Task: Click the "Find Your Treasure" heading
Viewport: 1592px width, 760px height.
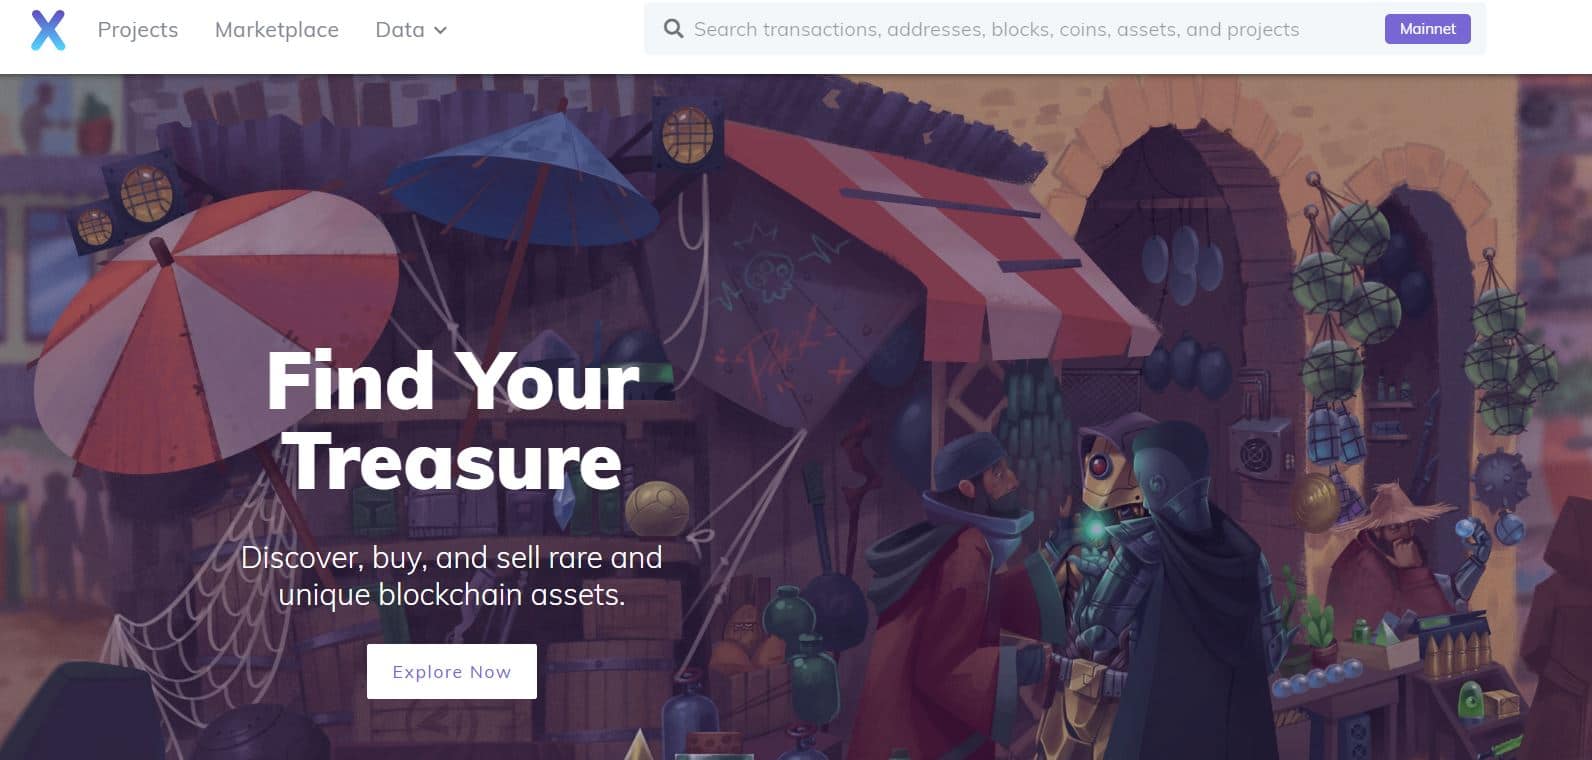Action: tap(452, 420)
